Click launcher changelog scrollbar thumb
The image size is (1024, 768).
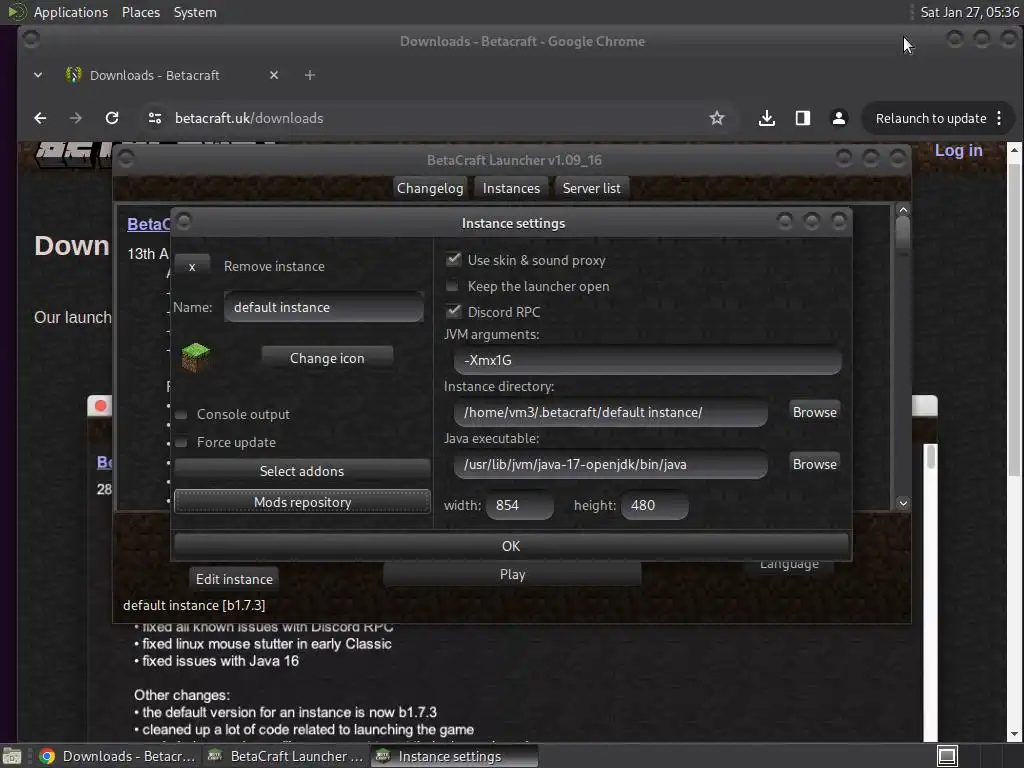(903, 235)
